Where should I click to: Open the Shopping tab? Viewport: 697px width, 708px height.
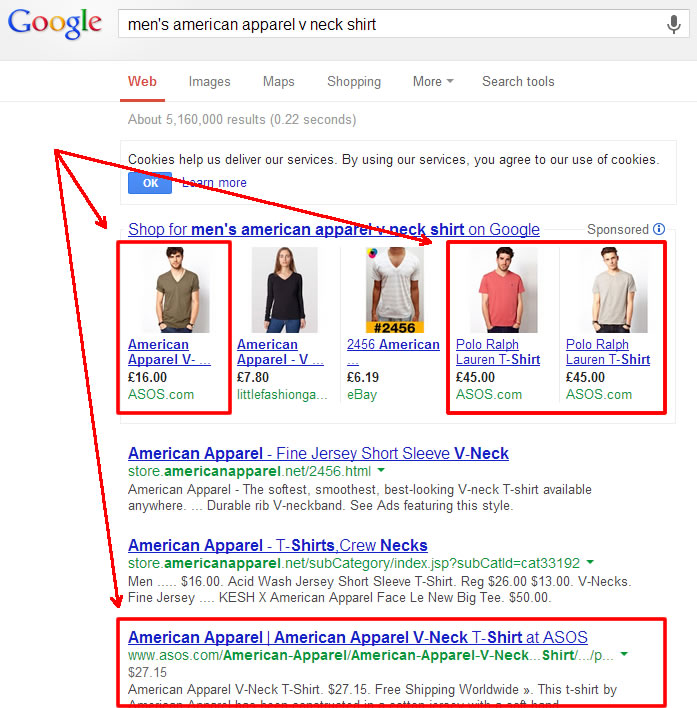pos(354,82)
